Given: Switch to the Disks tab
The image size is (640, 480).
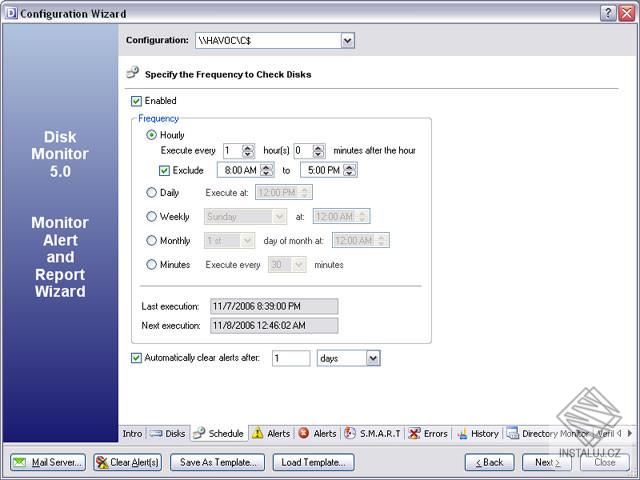Looking at the screenshot, I should pyautogui.click(x=167, y=433).
